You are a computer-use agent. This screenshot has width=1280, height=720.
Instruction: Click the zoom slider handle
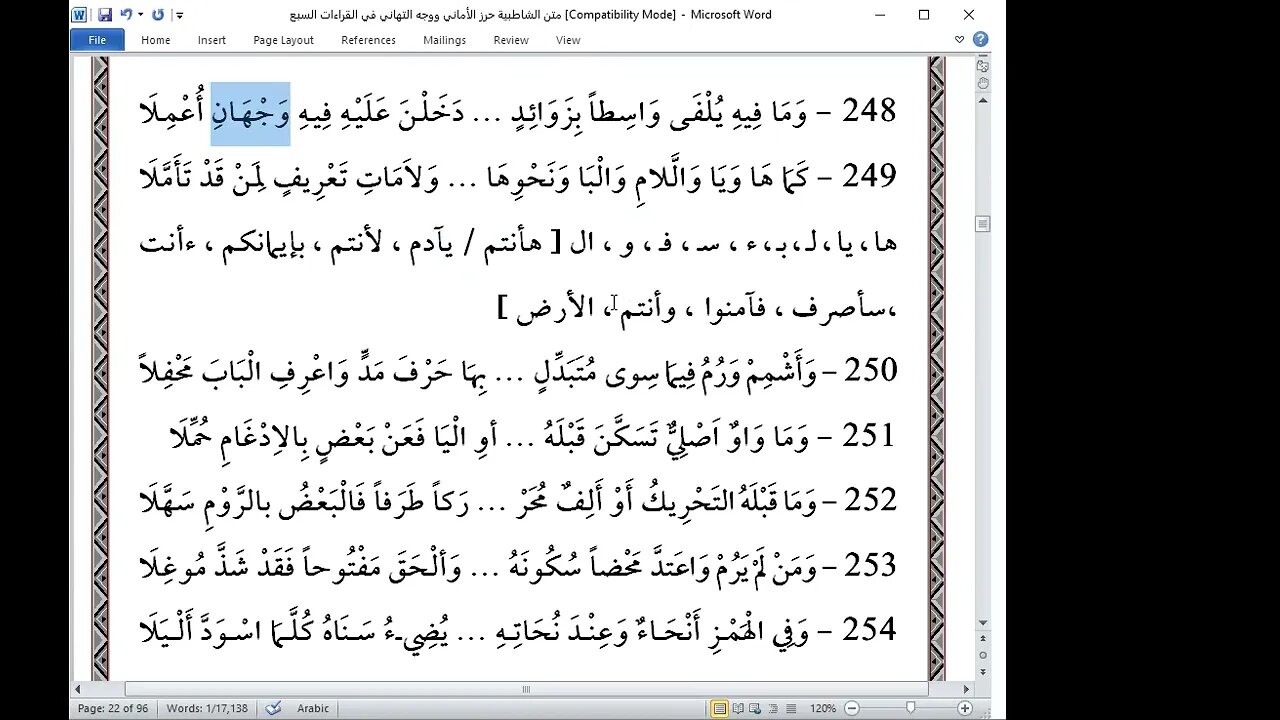point(910,708)
